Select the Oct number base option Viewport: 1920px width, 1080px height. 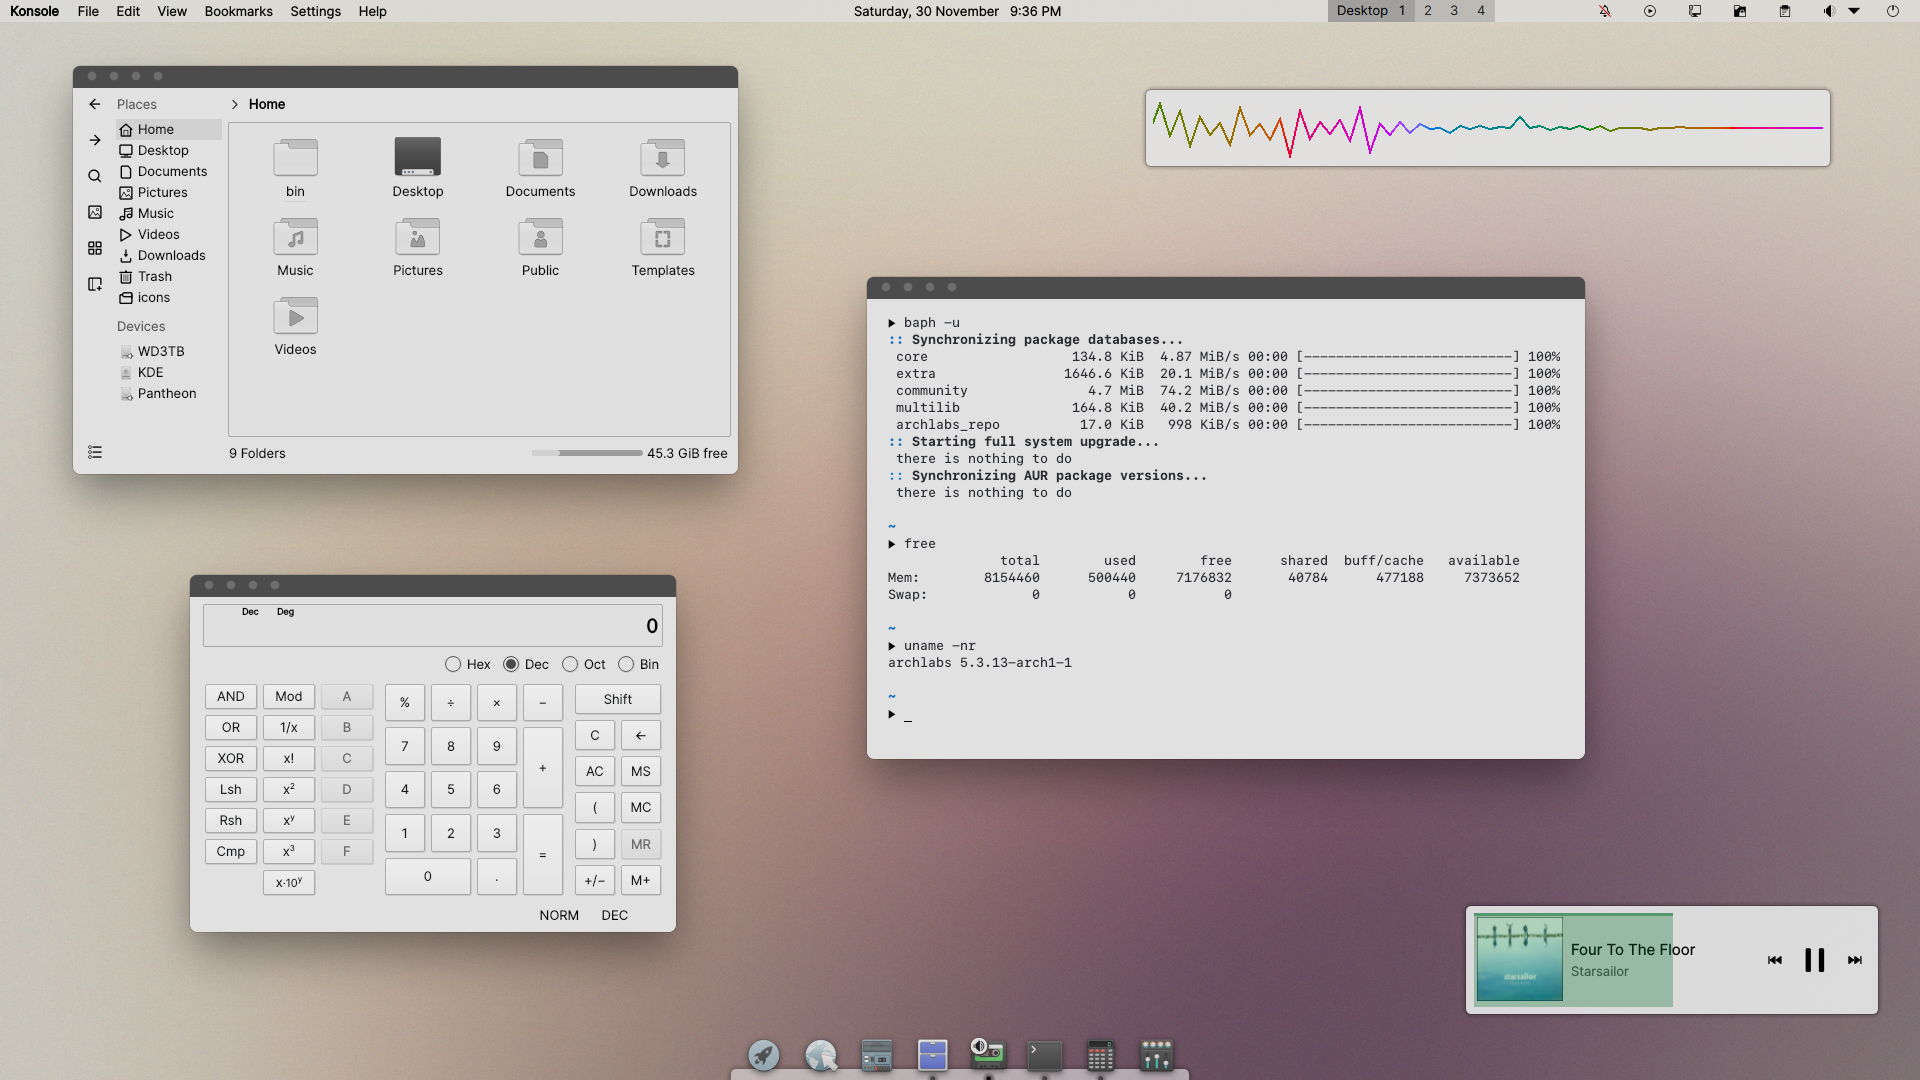[570, 664]
